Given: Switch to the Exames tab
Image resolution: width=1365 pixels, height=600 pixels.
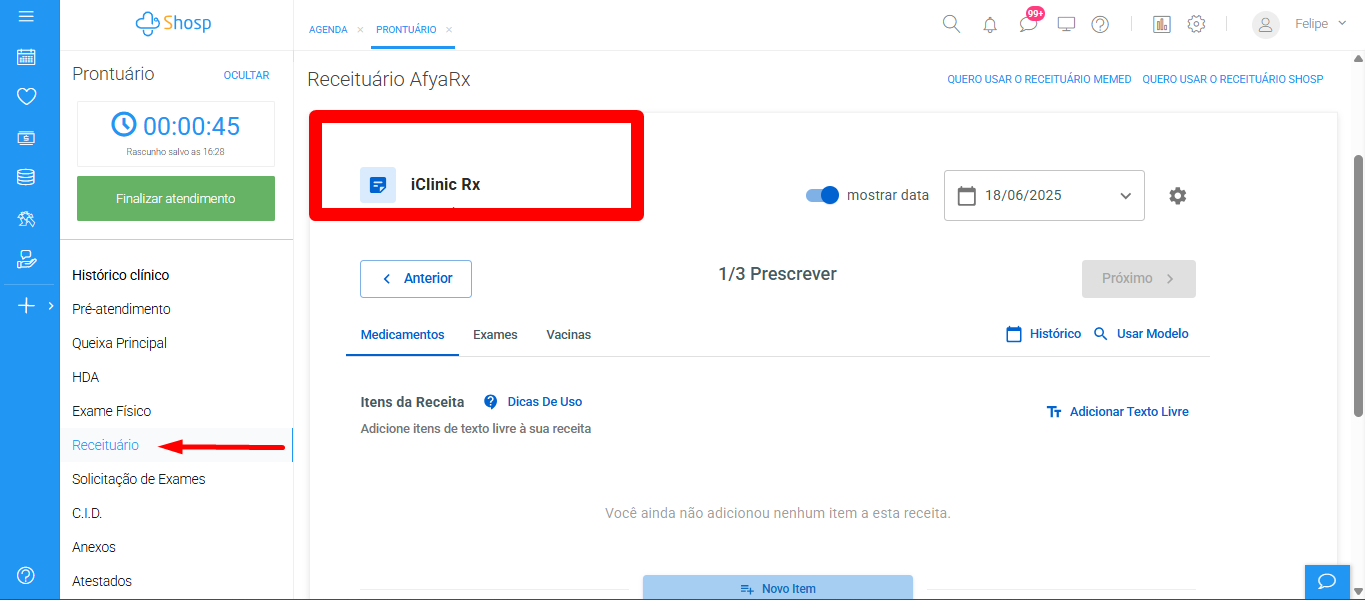Looking at the screenshot, I should pyautogui.click(x=495, y=335).
